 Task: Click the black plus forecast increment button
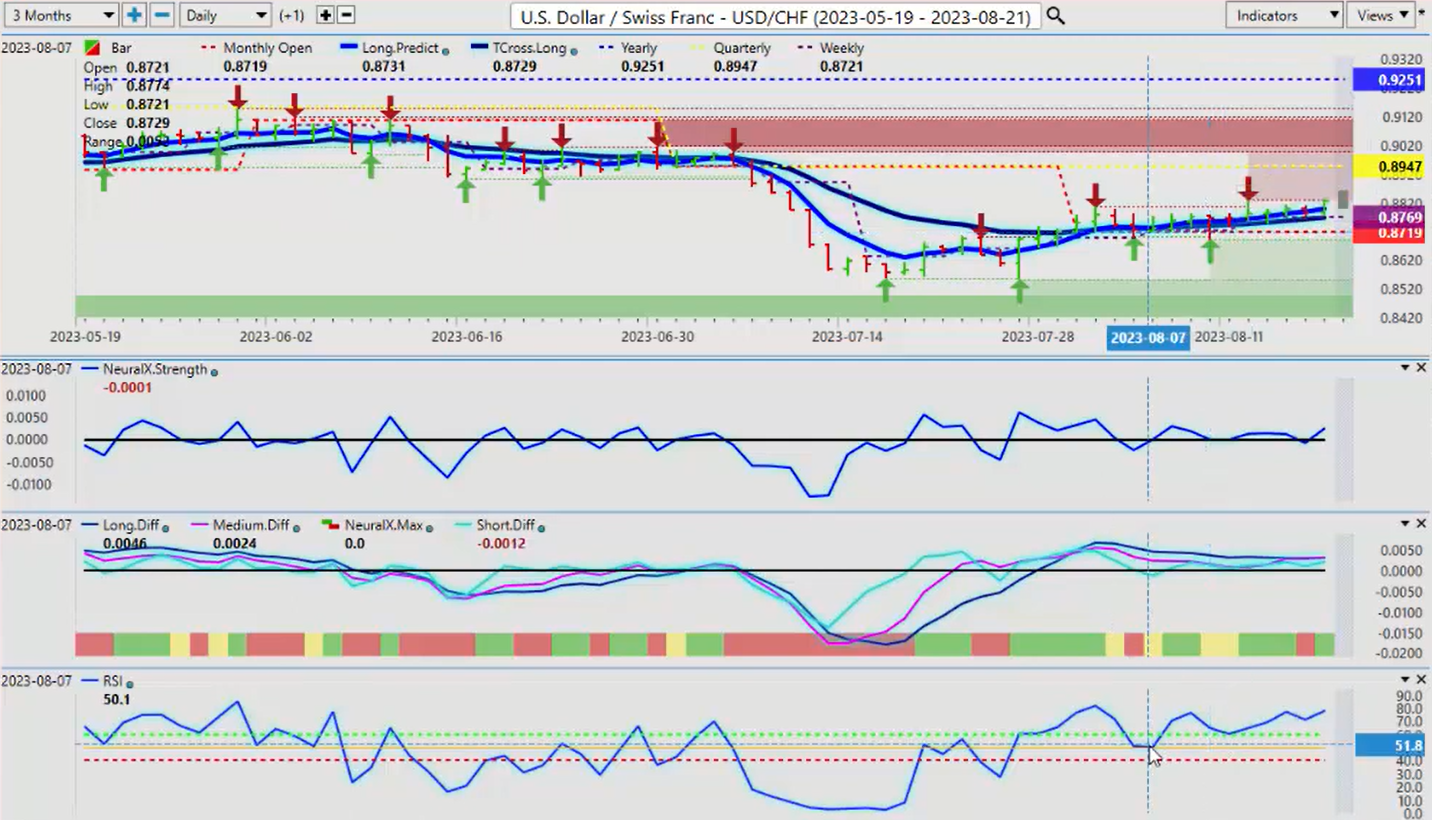[x=325, y=15]
